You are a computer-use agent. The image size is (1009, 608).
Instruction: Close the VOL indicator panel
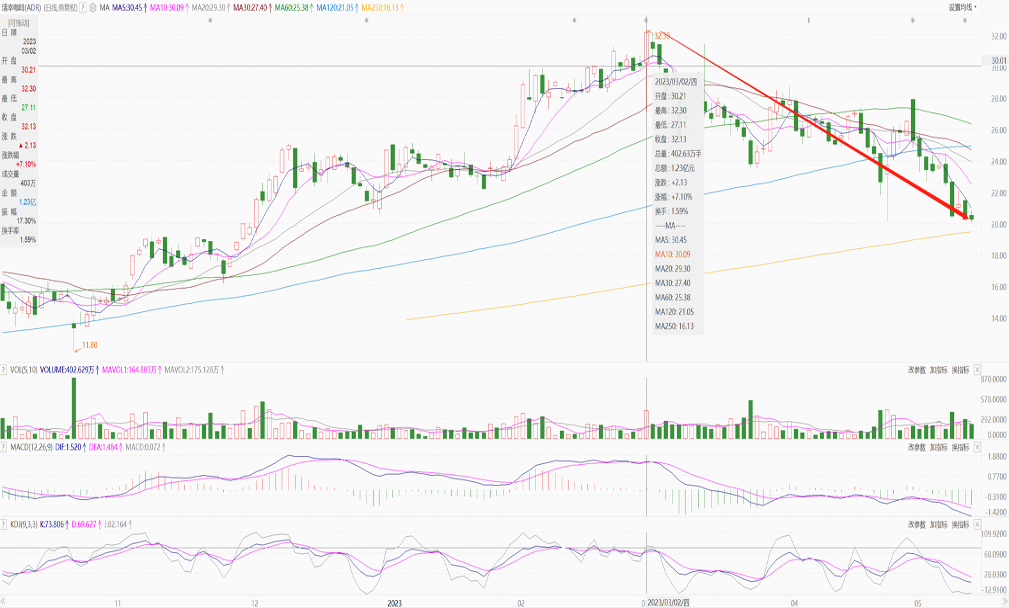click(x=977, y=371)
